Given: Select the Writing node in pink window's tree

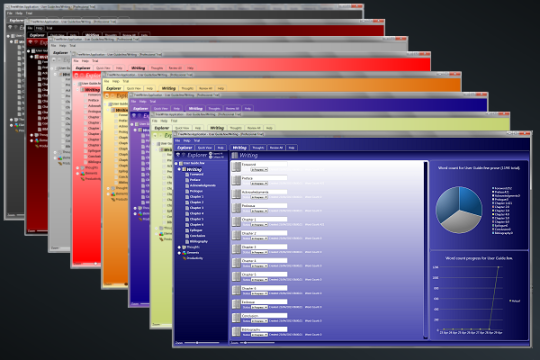Looking at the screenshot, I should 92,90.
